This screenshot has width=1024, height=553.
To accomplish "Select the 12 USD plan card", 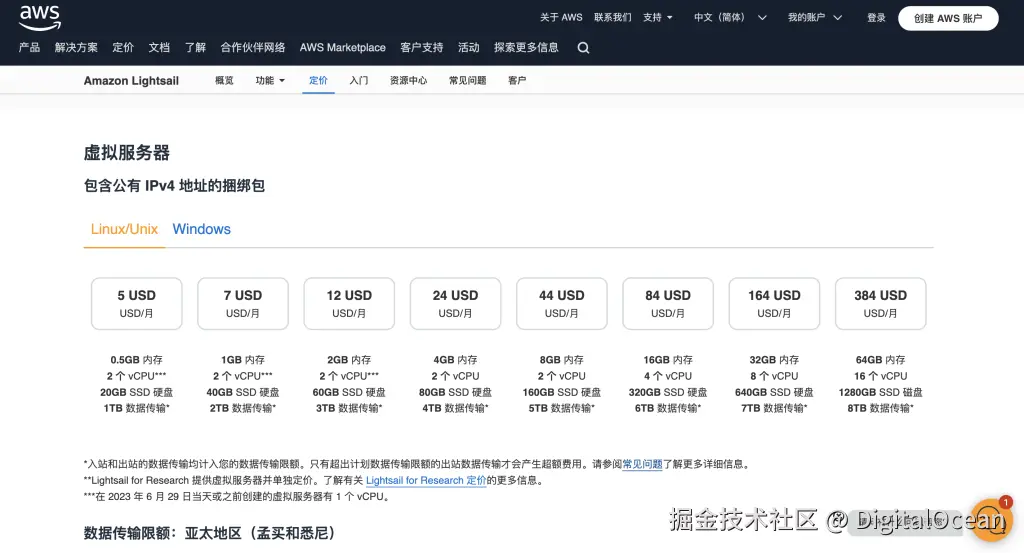I will coord(349,304).
